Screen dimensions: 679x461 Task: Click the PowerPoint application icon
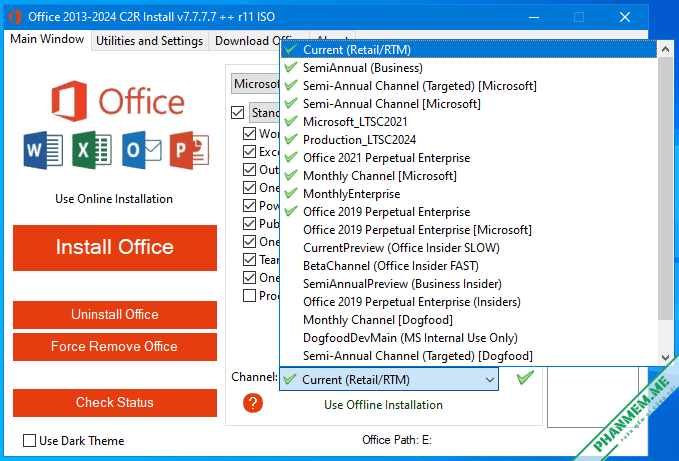189,150
